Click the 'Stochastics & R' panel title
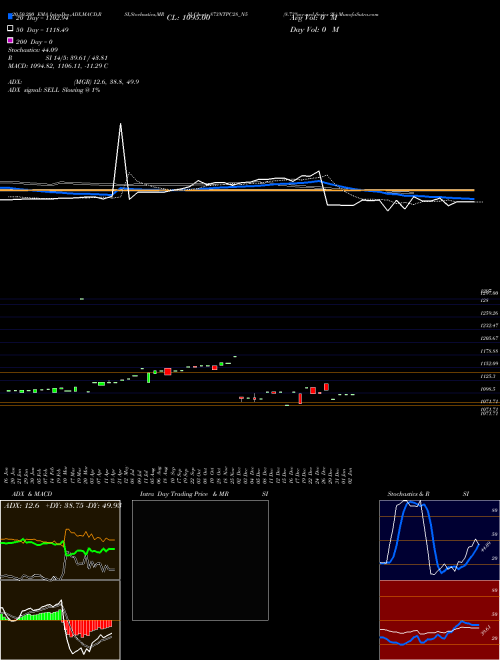The width and height of the screenshot is (500, 660). pyautogui.click(x=408, y=494)
